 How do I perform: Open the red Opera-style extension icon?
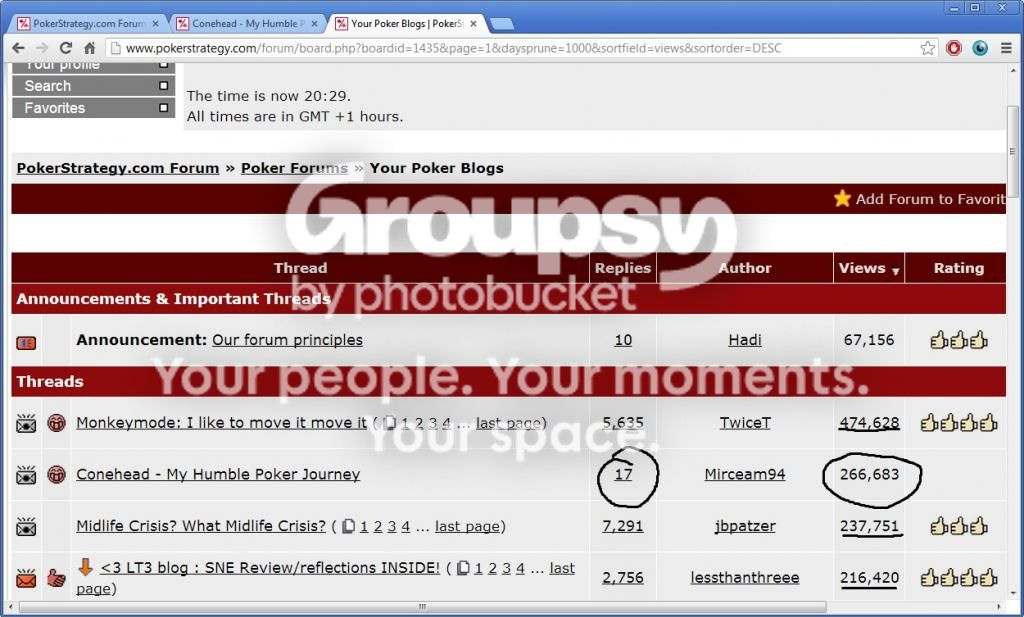[953, 48]
